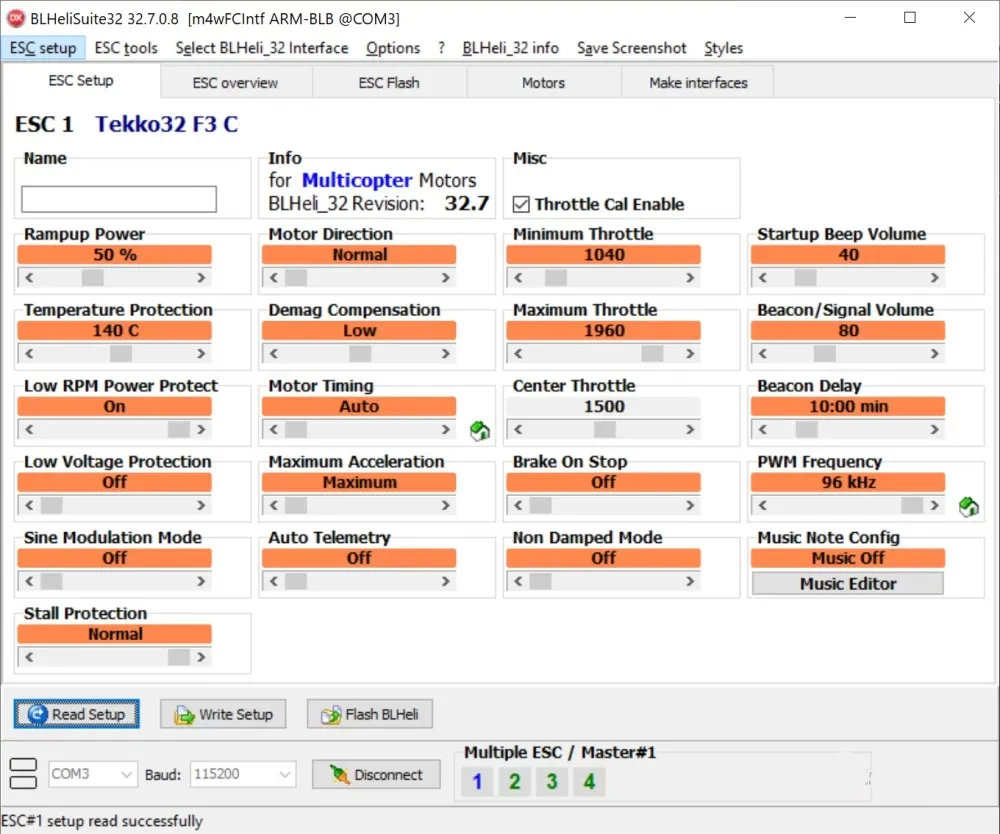Screen dimensions: 1000x834
Task: Click the Center Throttle slider thumb
Action: click(605, 429)
